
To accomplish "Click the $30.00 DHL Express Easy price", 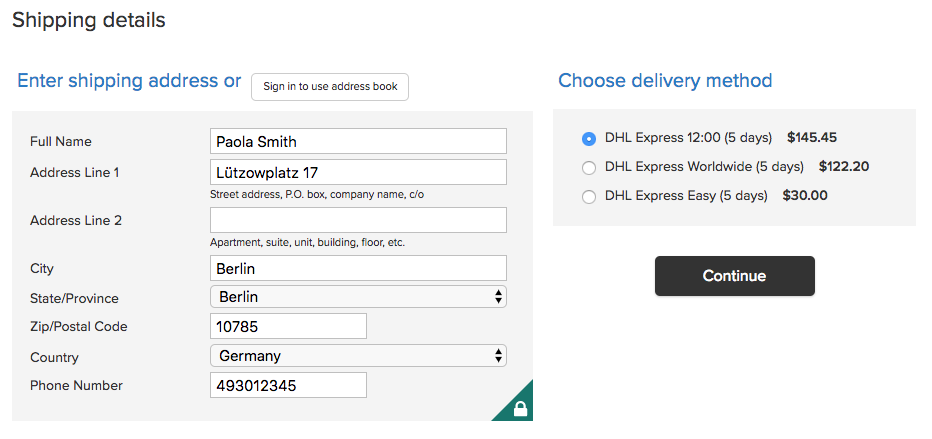I will pos(805,195).
